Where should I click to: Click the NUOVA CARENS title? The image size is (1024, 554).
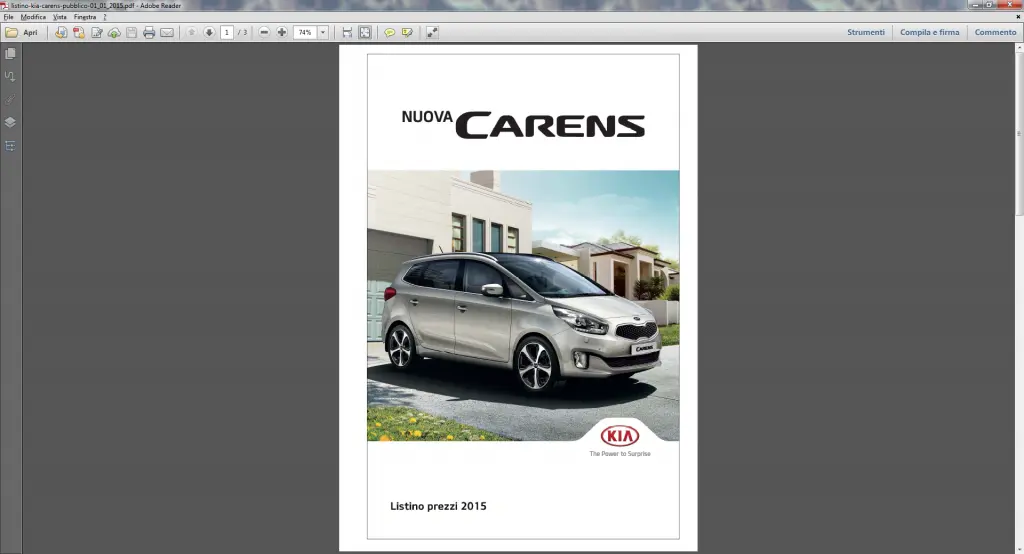click(x=523, y=124)
